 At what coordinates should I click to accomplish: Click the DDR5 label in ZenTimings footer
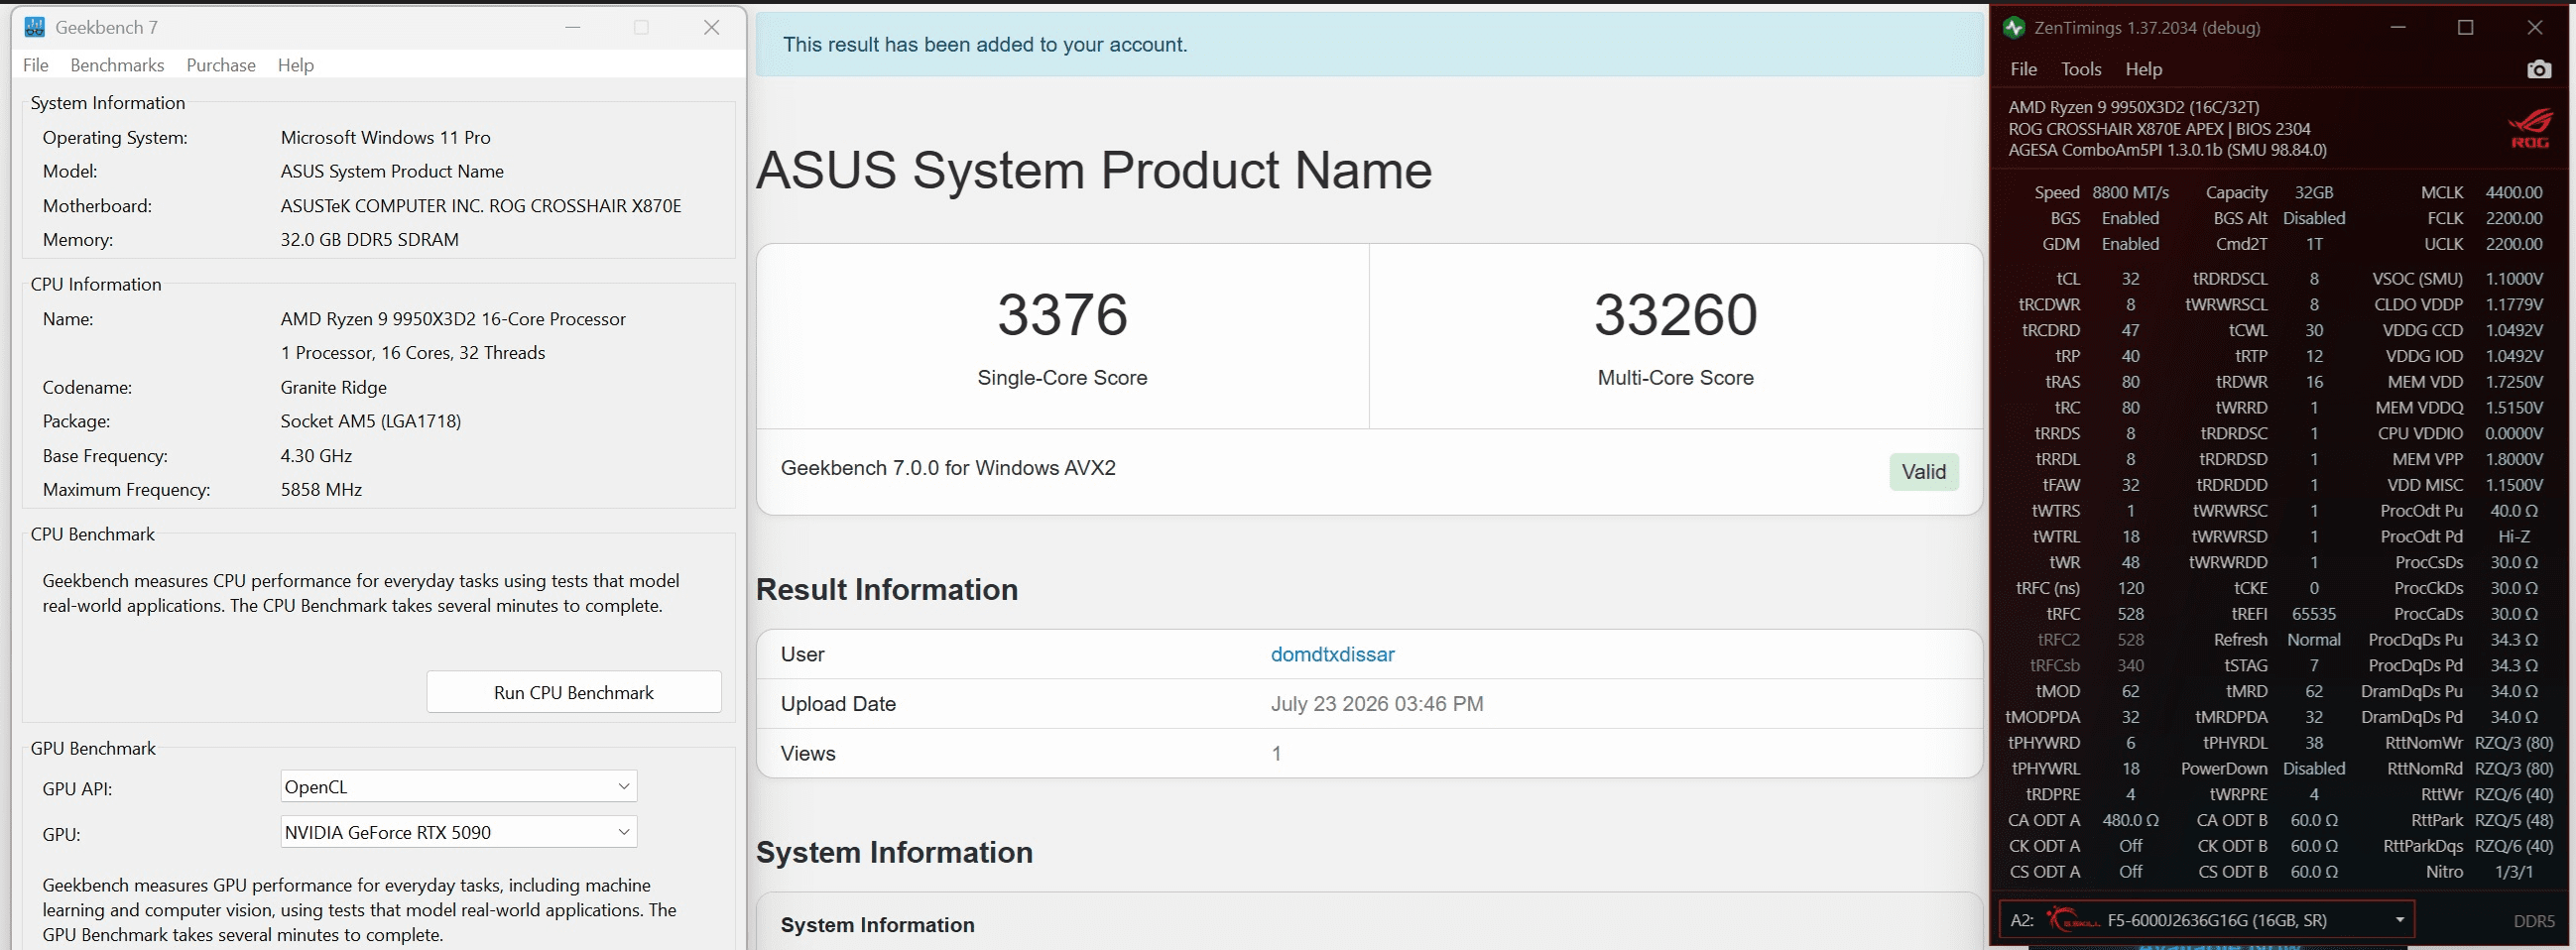pyautogui.click(x=2534, y=921)
